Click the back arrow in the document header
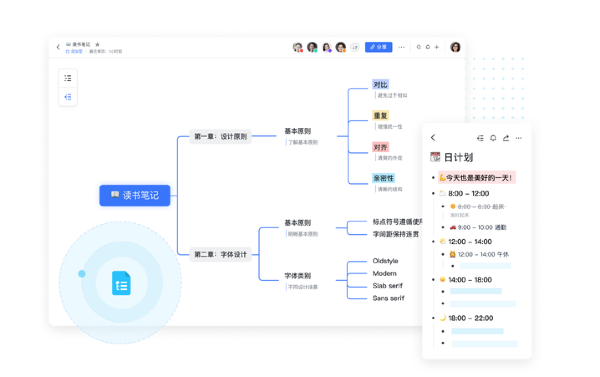This screenshot has width=600, height=377. click(x=58, y=47)
